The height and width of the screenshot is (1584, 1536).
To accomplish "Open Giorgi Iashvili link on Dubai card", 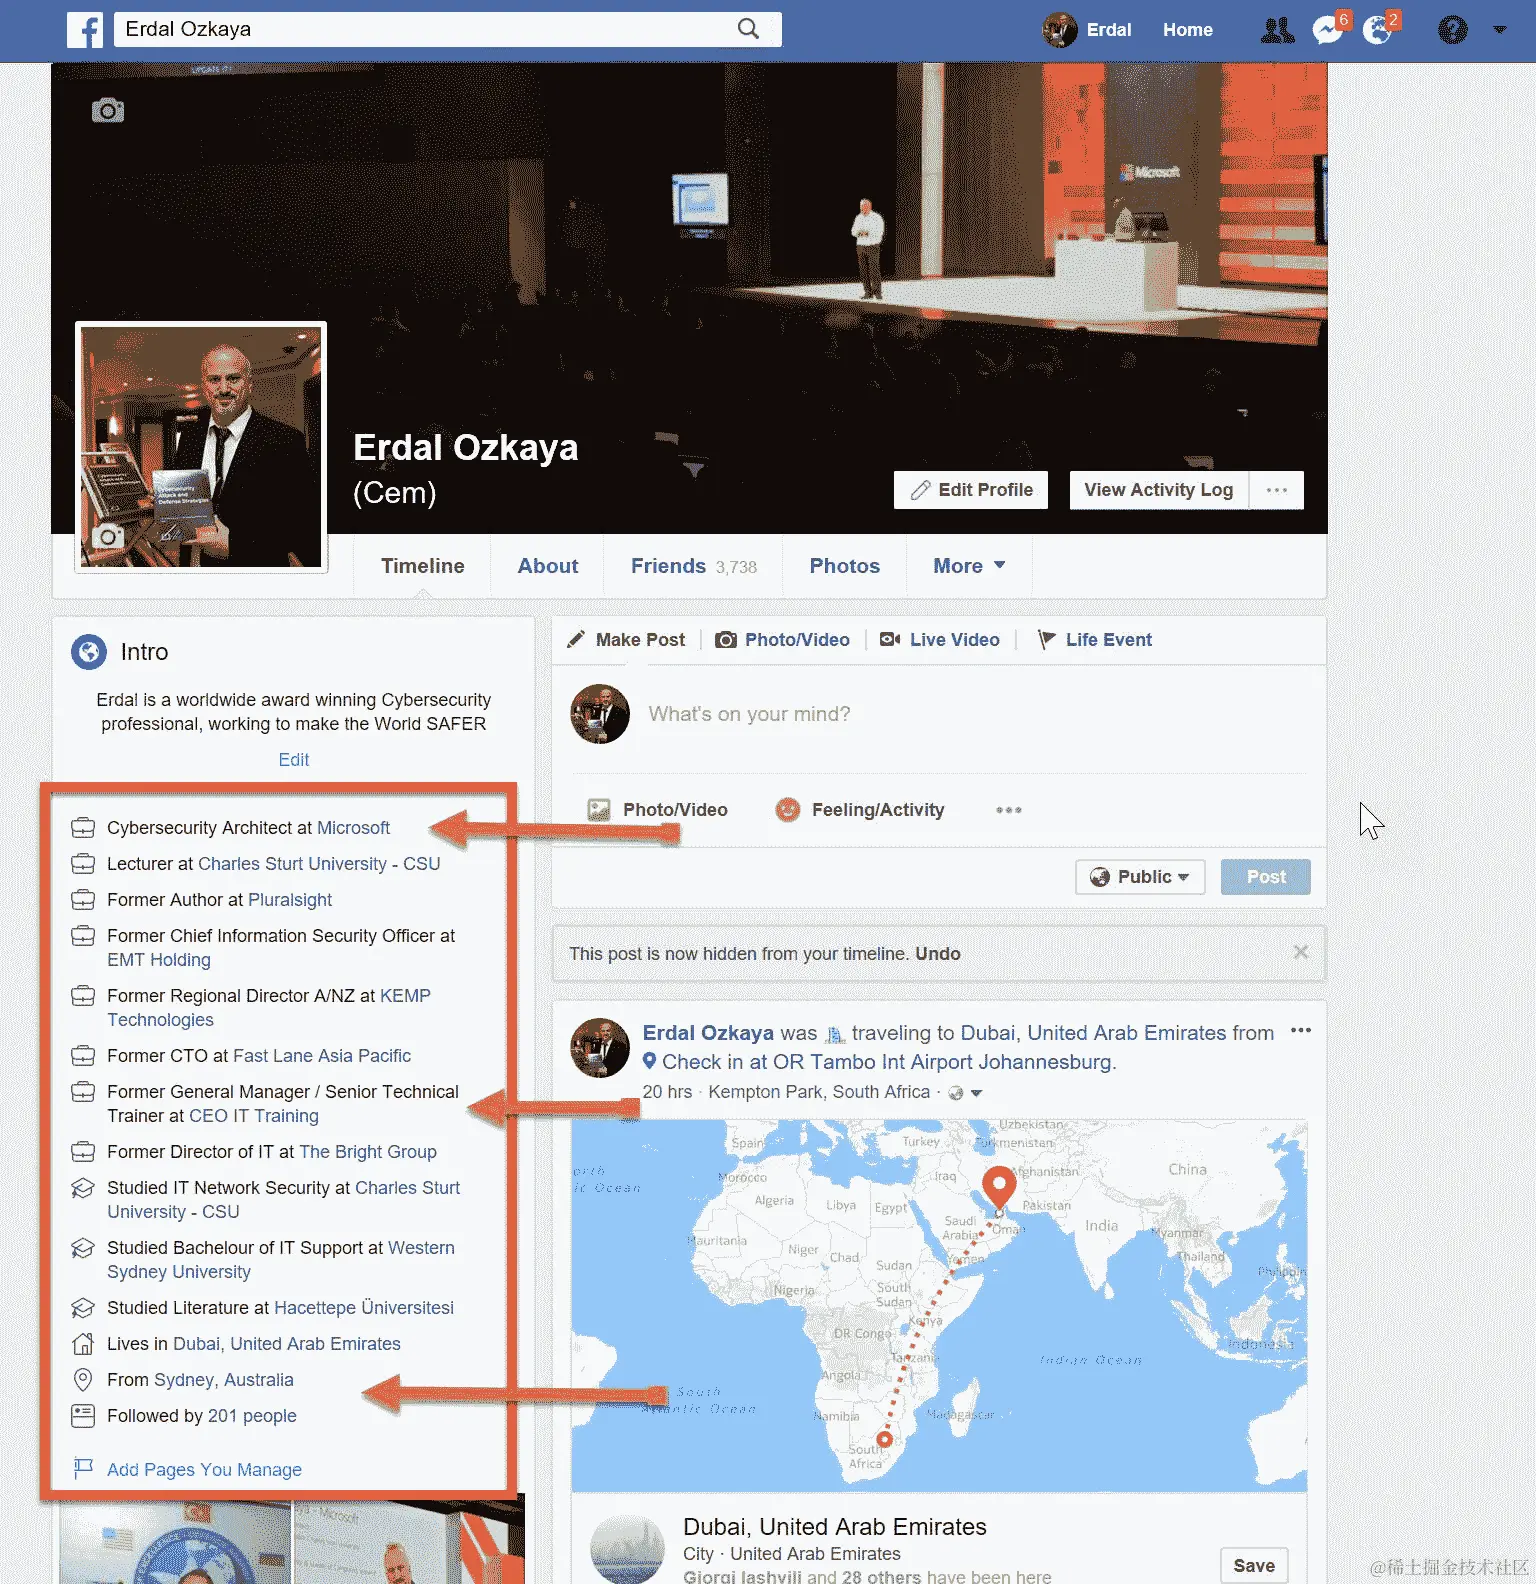I will pyautogui.click(x=742, y=1576).
